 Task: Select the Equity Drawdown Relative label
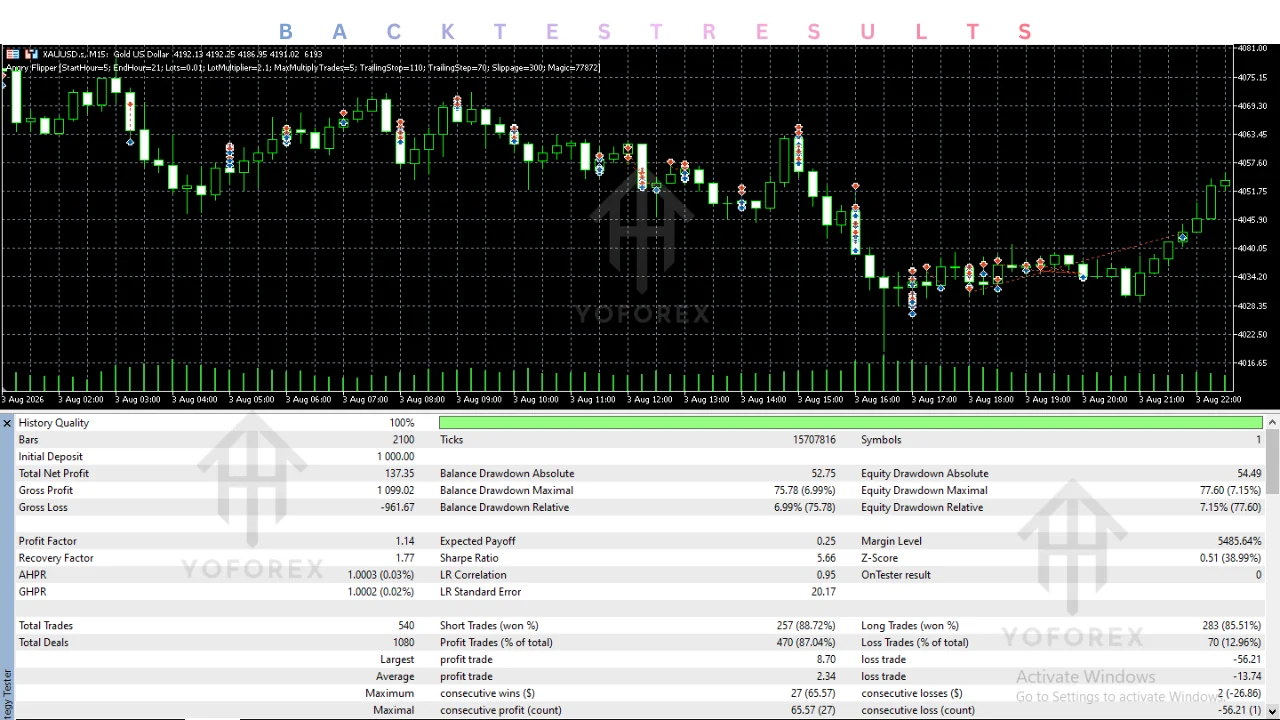point(922,508)
